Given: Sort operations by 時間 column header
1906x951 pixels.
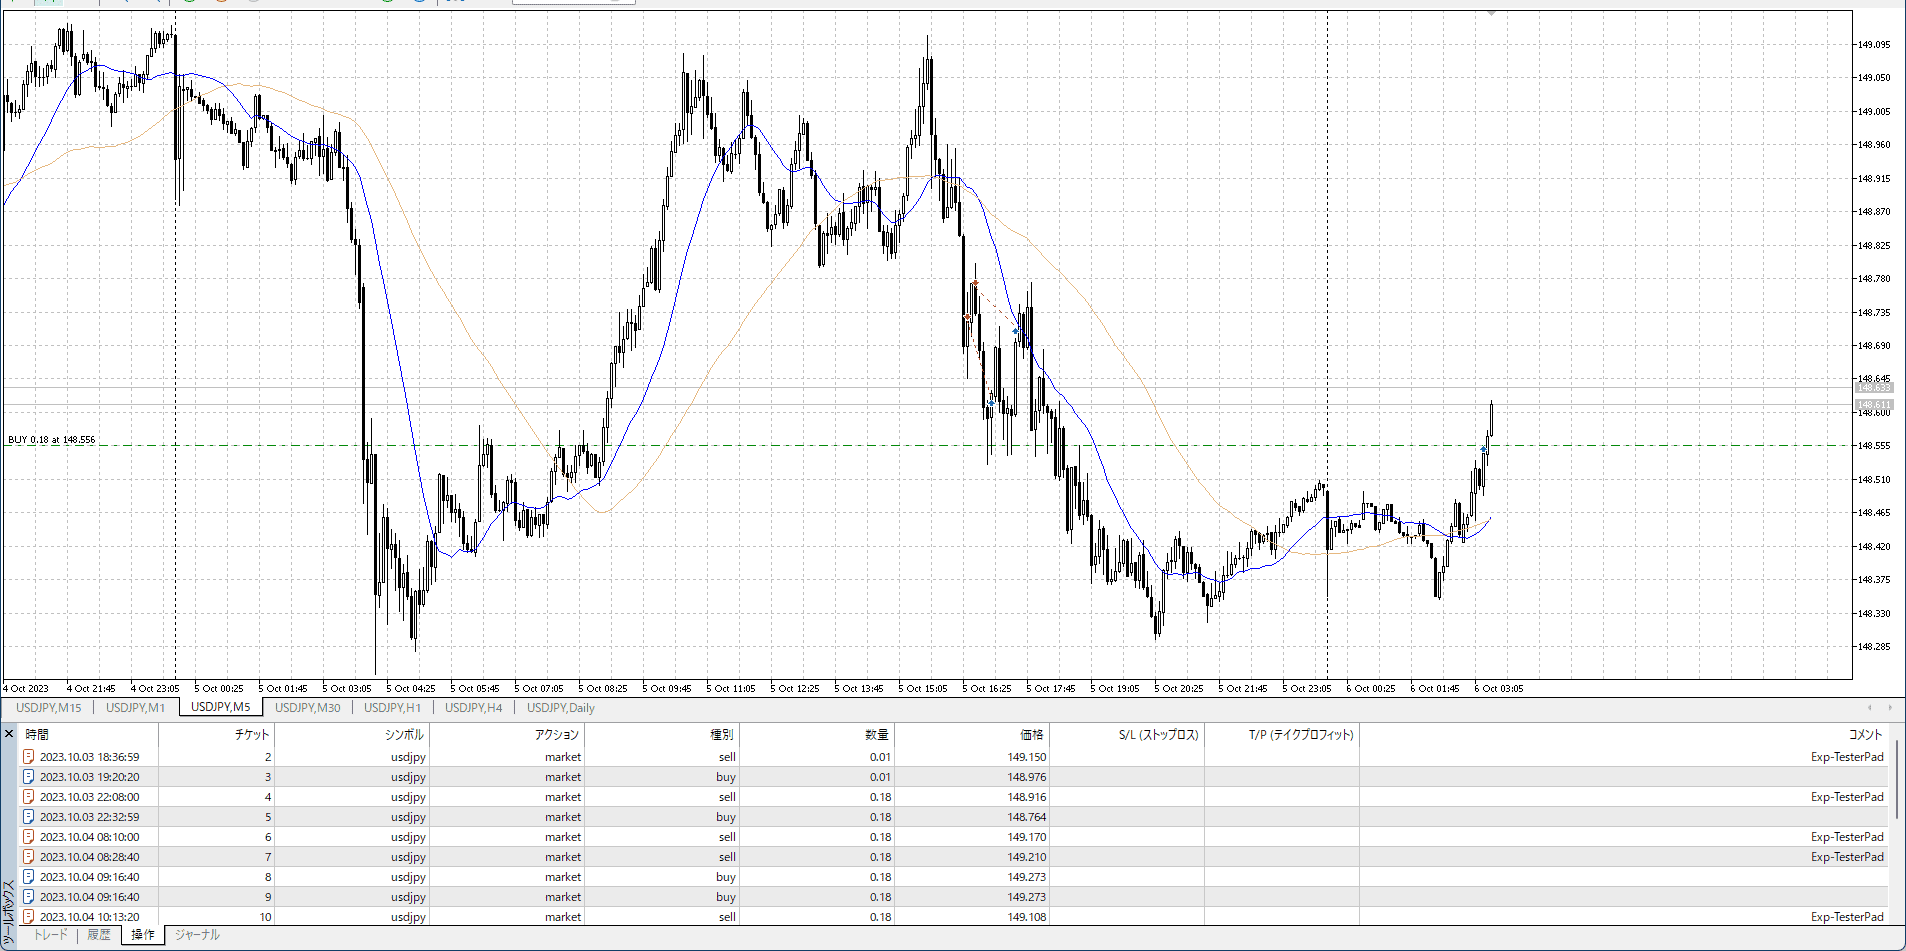Looking at the screenshot, I should [x=37, y=734].
